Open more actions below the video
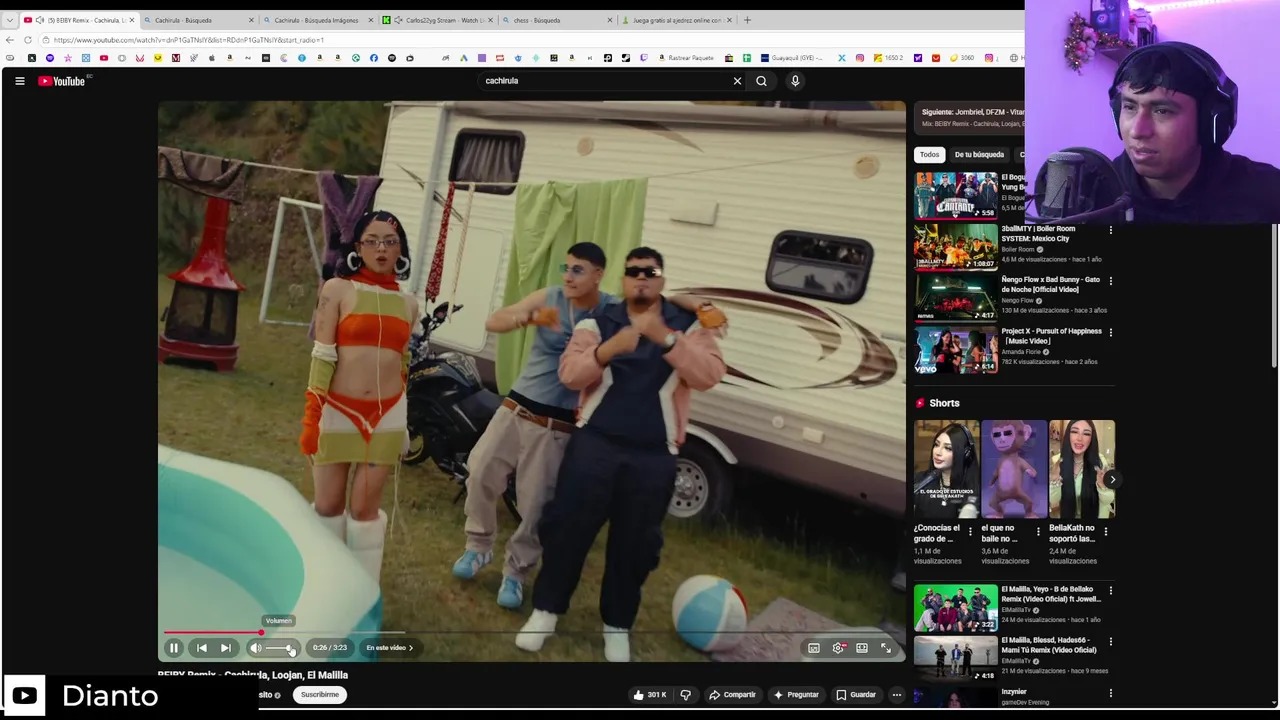Viewport: 1280px width, 720px height. [897, 695]
